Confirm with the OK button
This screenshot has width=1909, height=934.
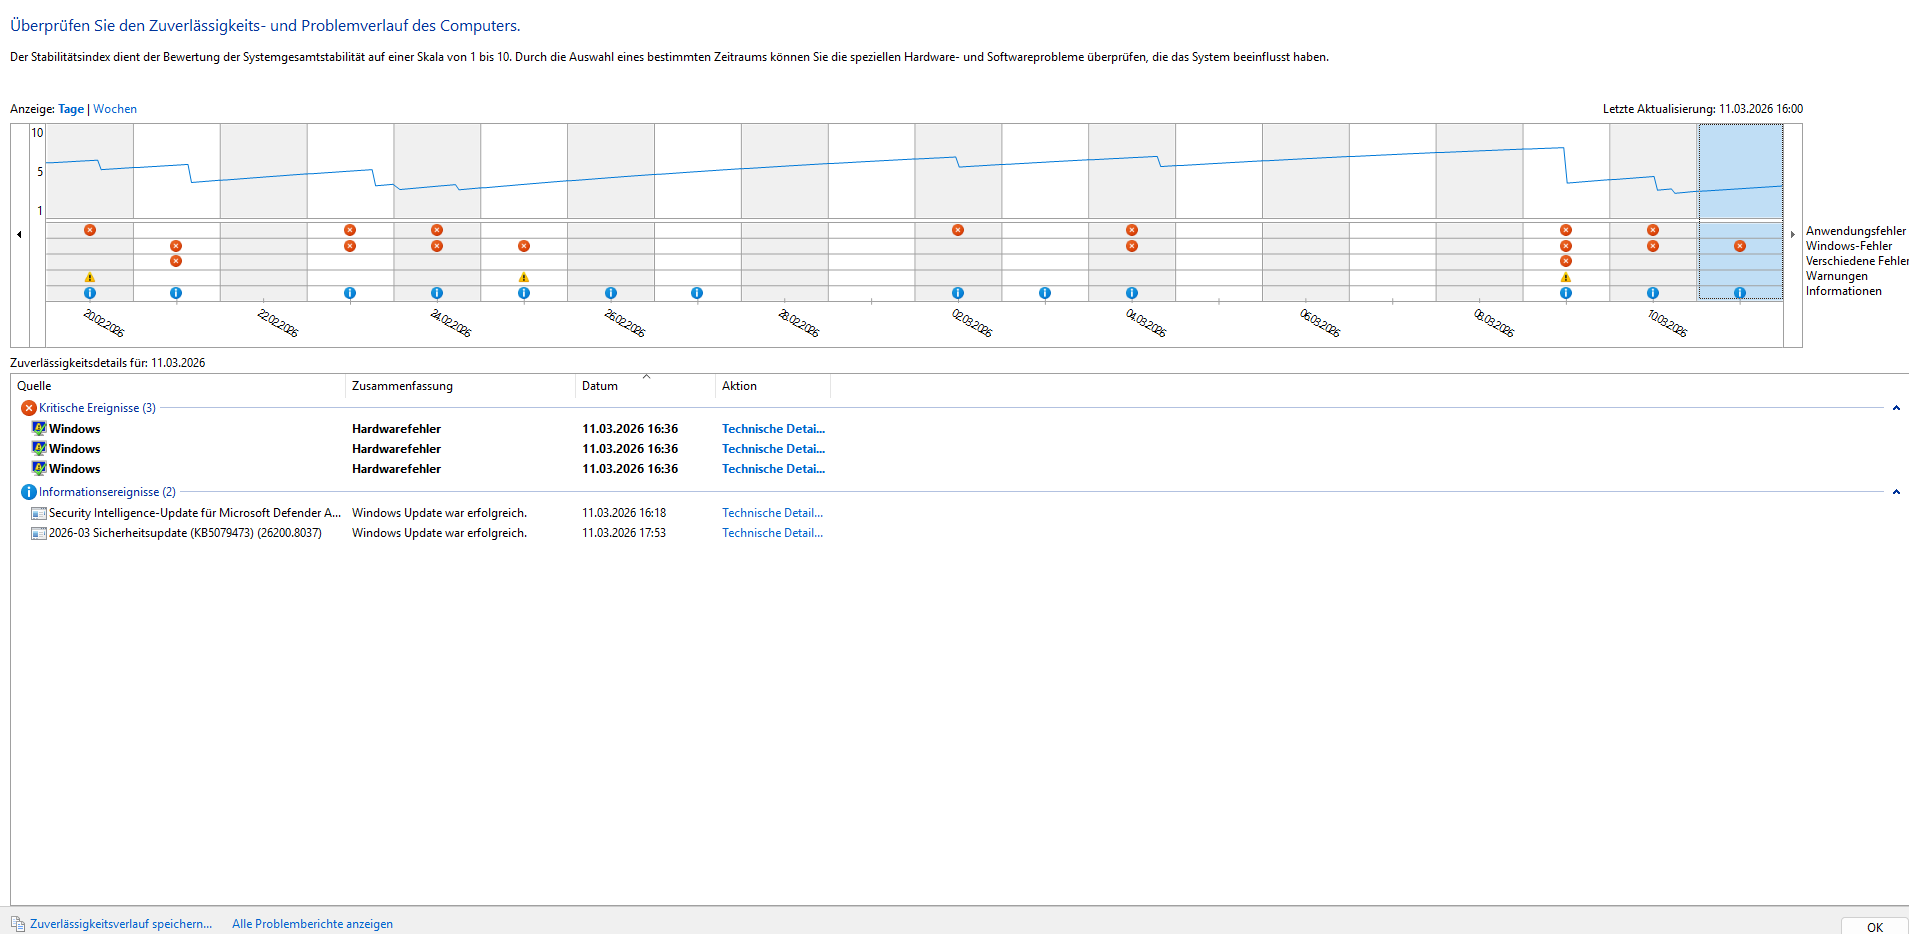tap(1875, 927)
